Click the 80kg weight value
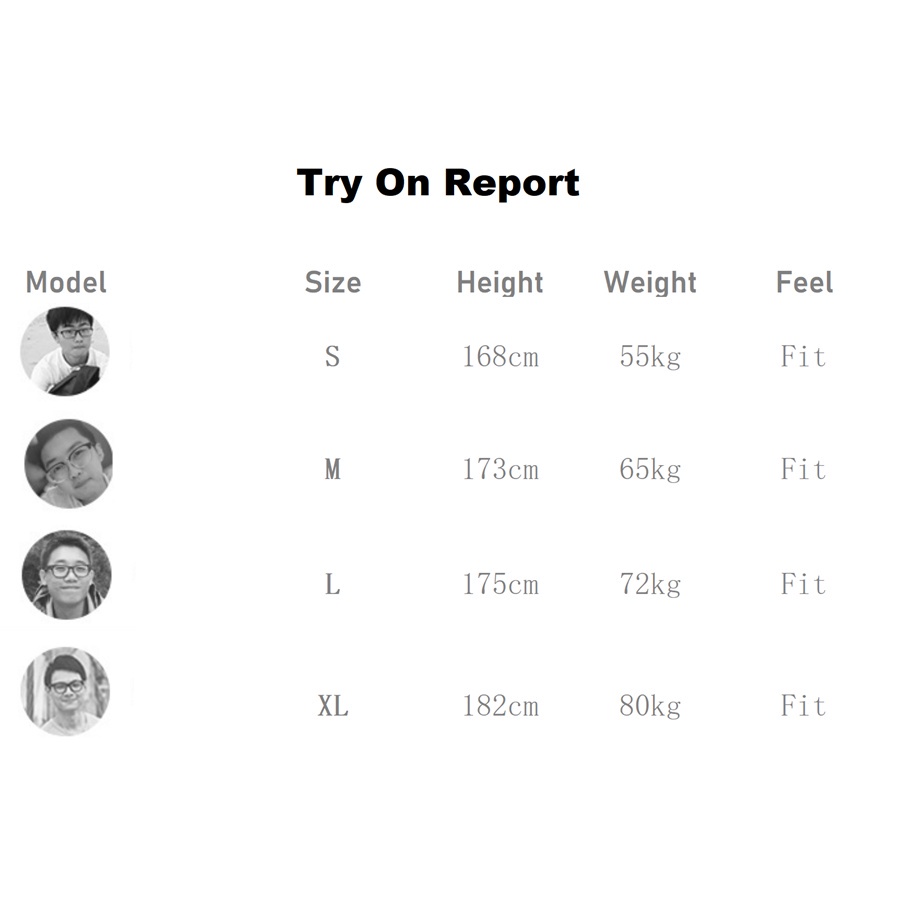 pyautogui.click(x=650, y=707)
